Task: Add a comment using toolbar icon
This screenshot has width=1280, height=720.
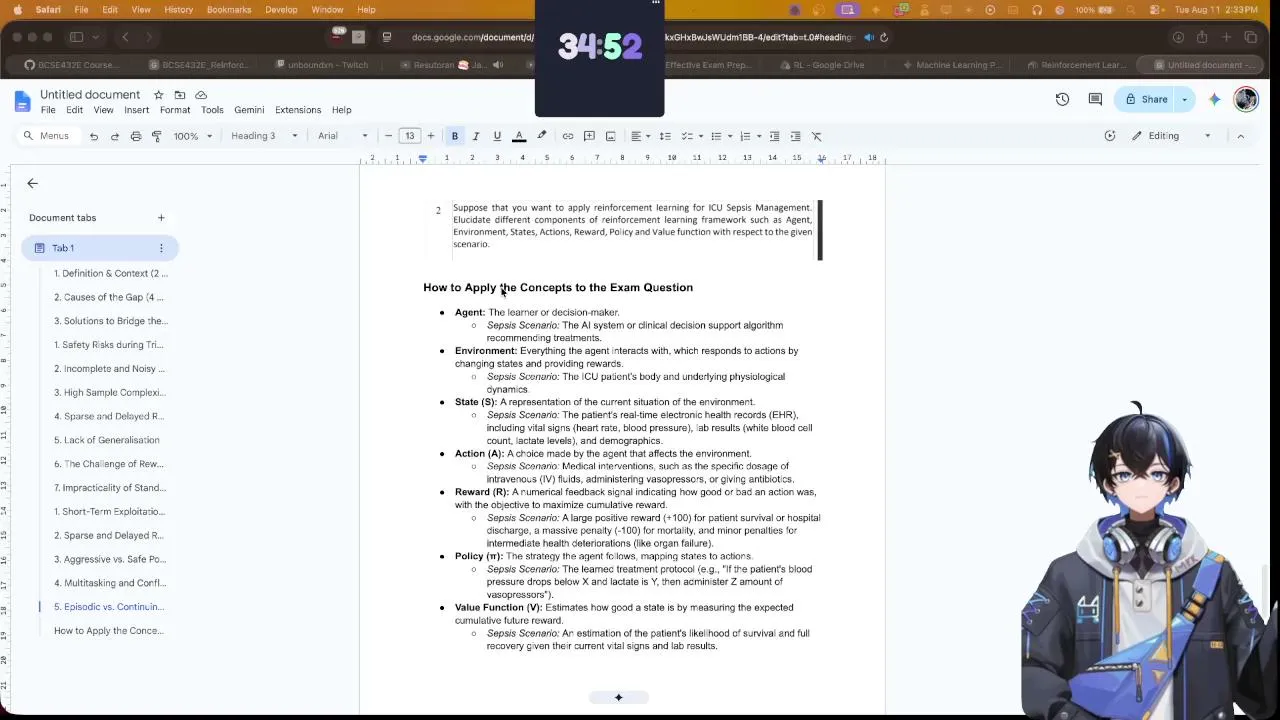Action: point(589,136)
